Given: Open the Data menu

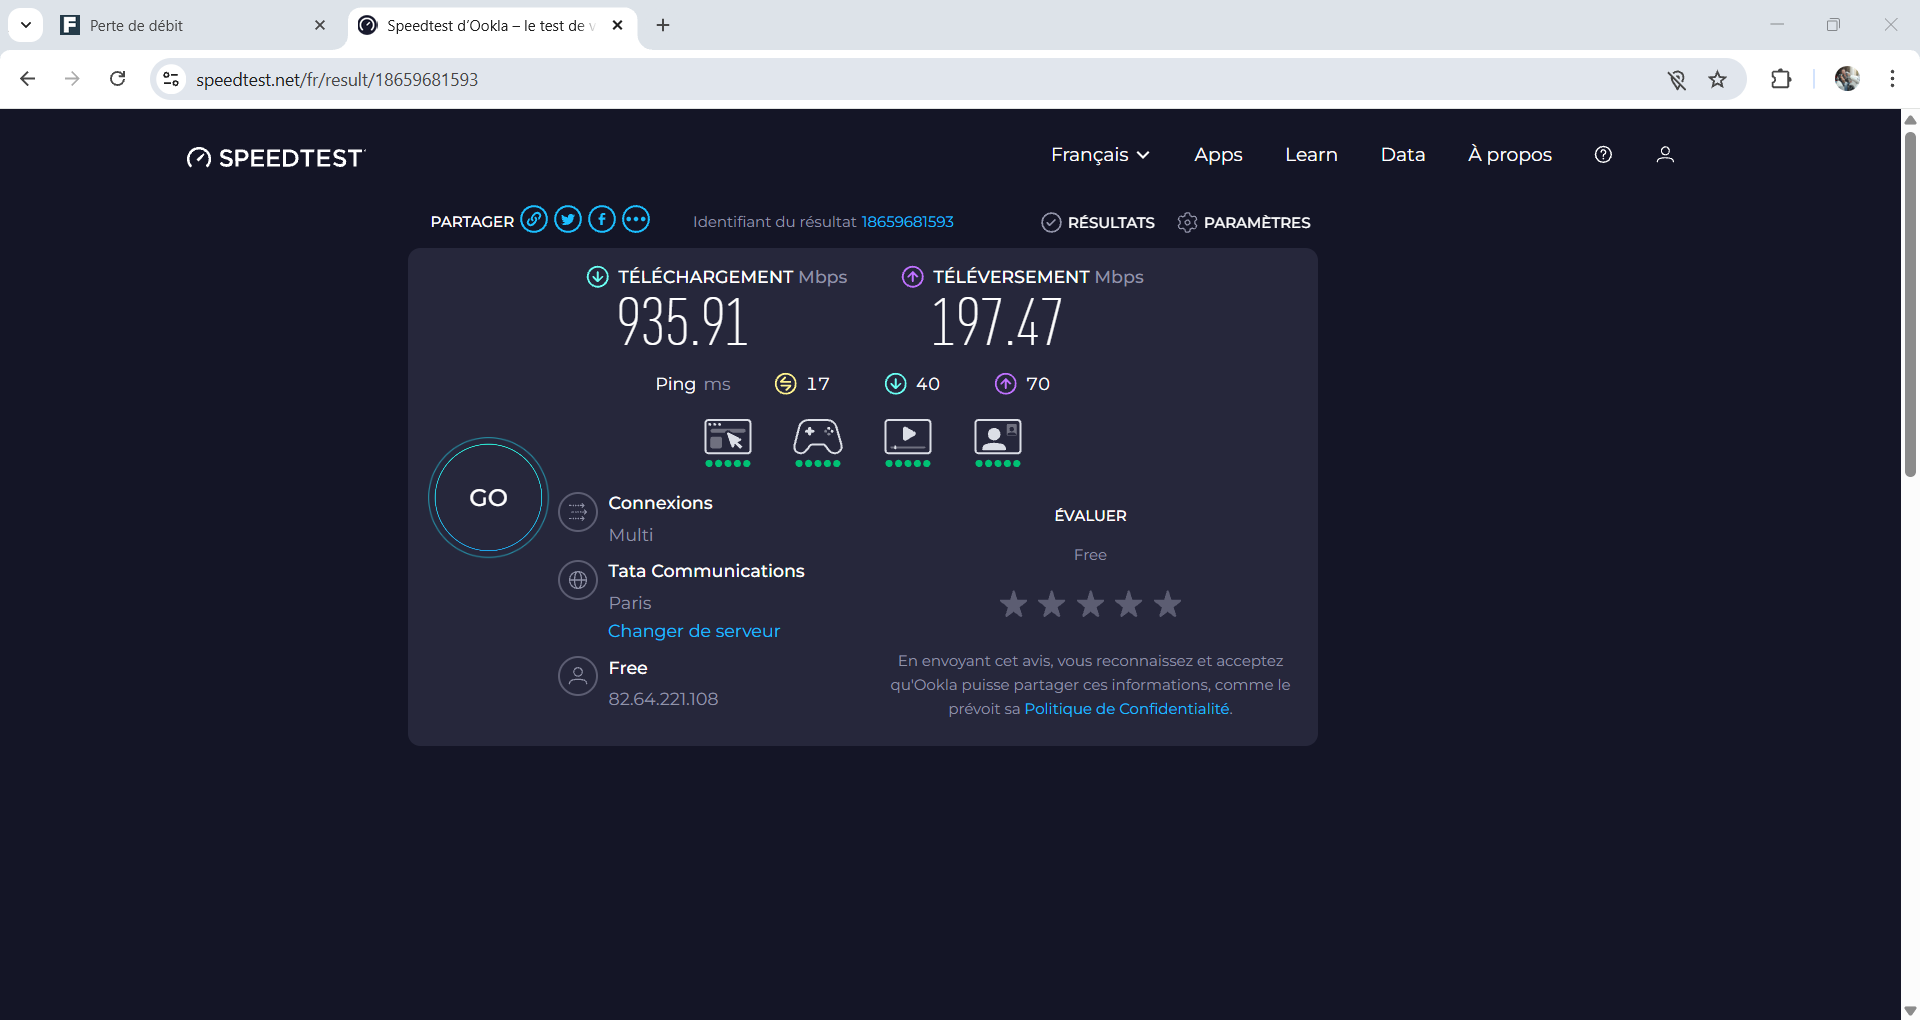Looking at the screenshot, I should [x=1403, y=155].
